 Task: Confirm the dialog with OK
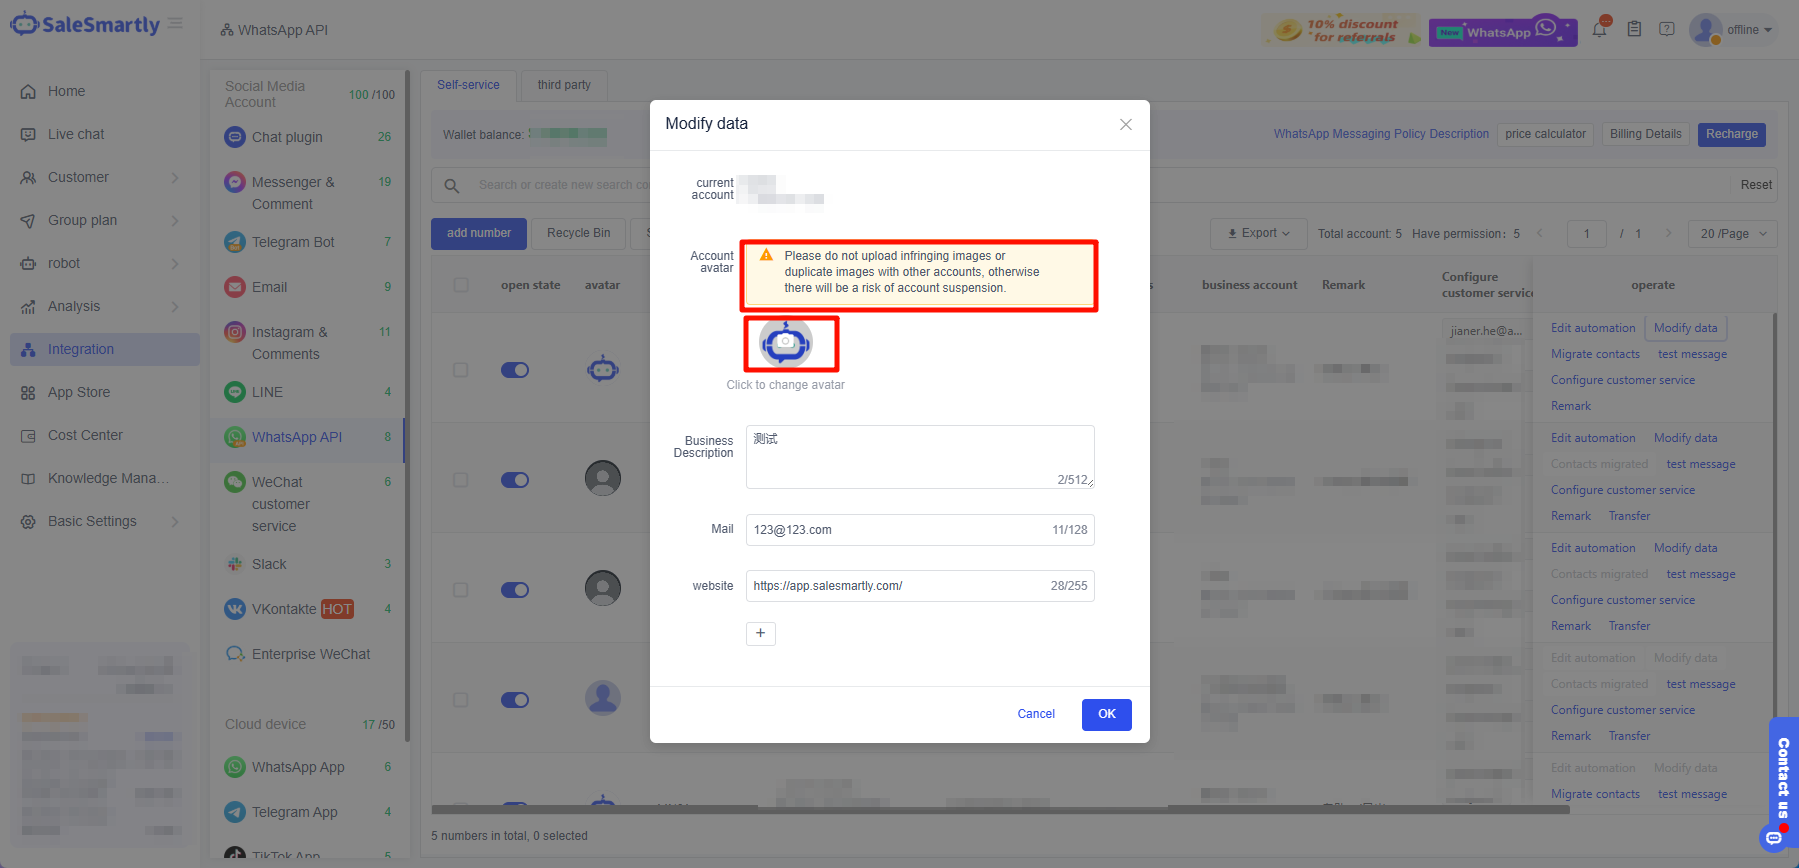(1107, 715)
